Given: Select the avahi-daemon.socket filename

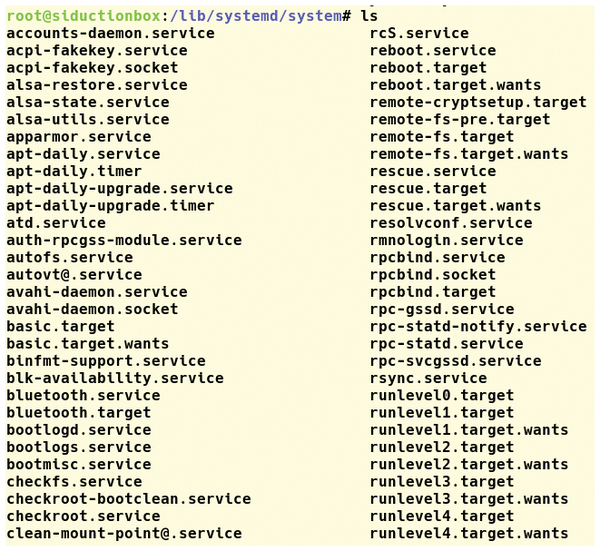Looking at the screenshot, I should tap(92, 309).
